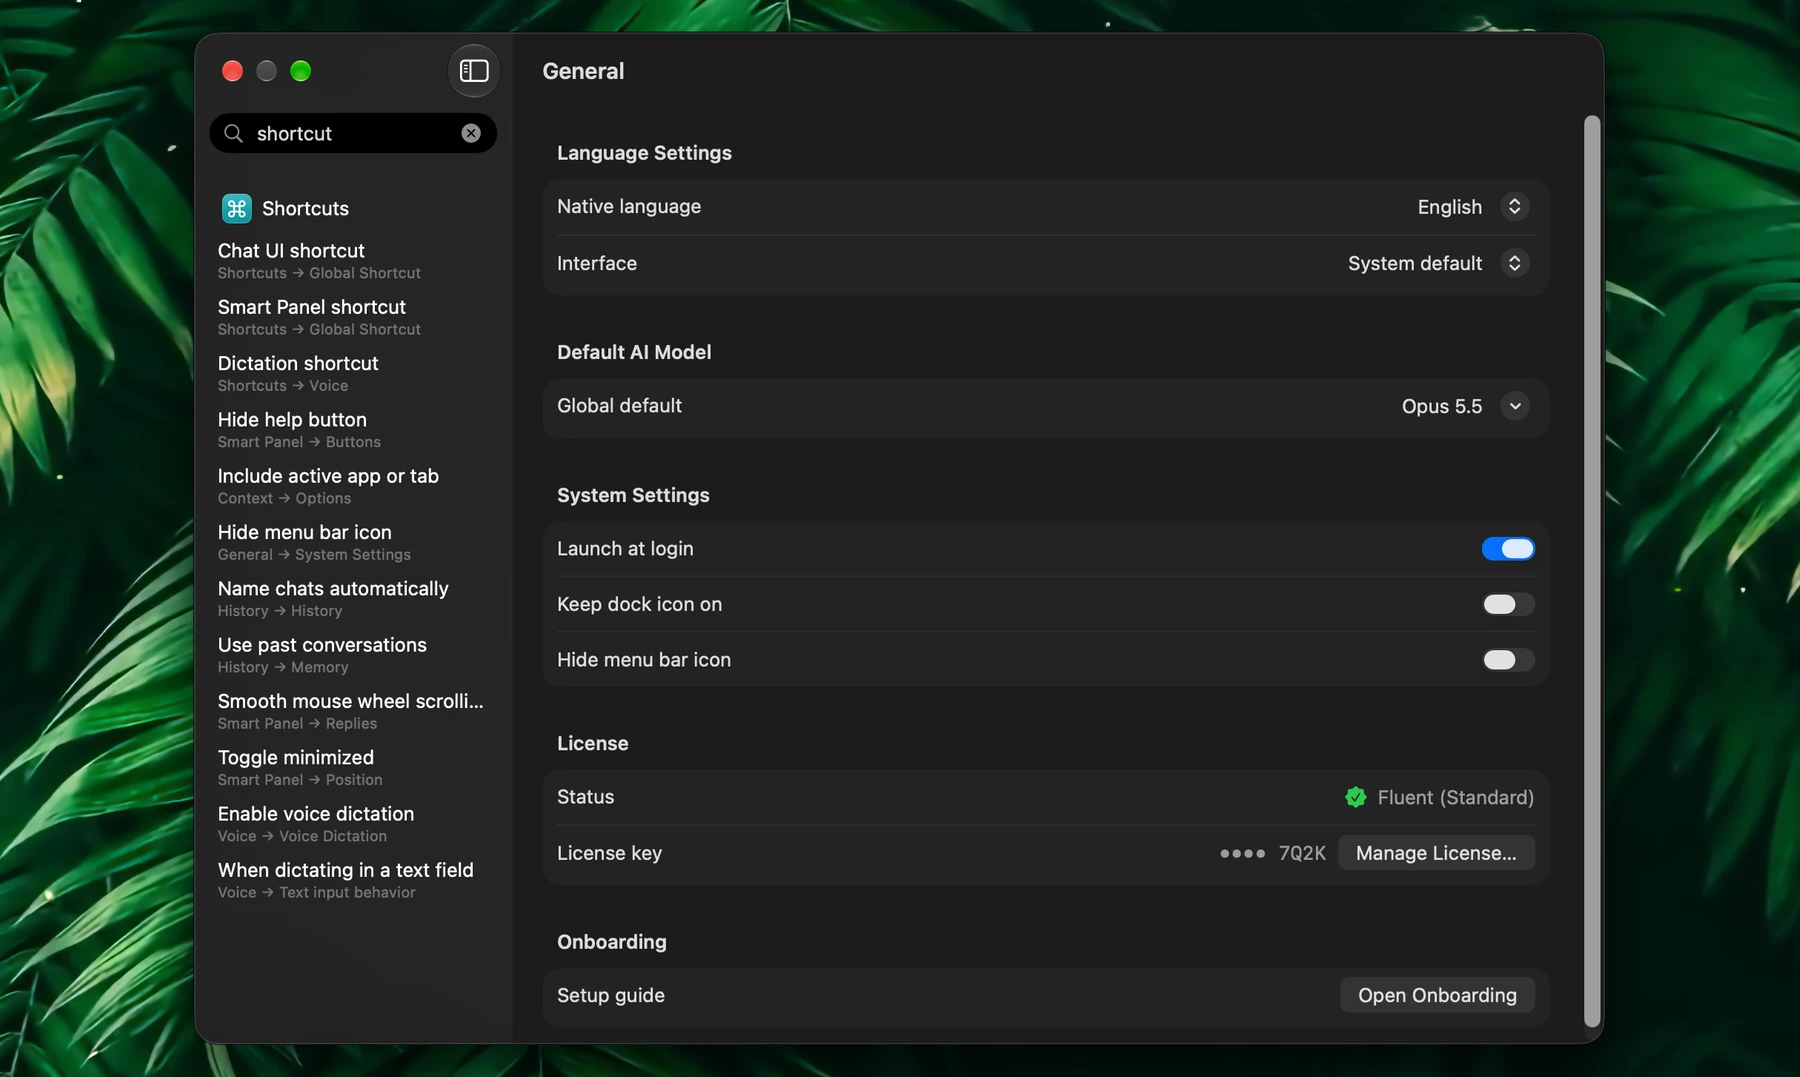This screenshot has height=1077, width=1800.
Task: Click the settings pane vertical scrollbar
Action: [x=1592, y=571]
